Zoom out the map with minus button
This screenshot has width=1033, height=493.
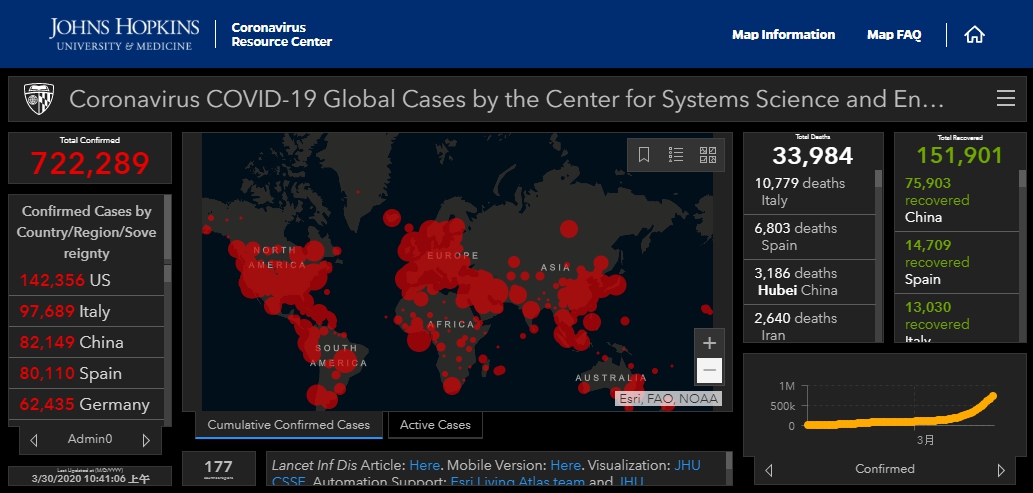coord(709,370)
